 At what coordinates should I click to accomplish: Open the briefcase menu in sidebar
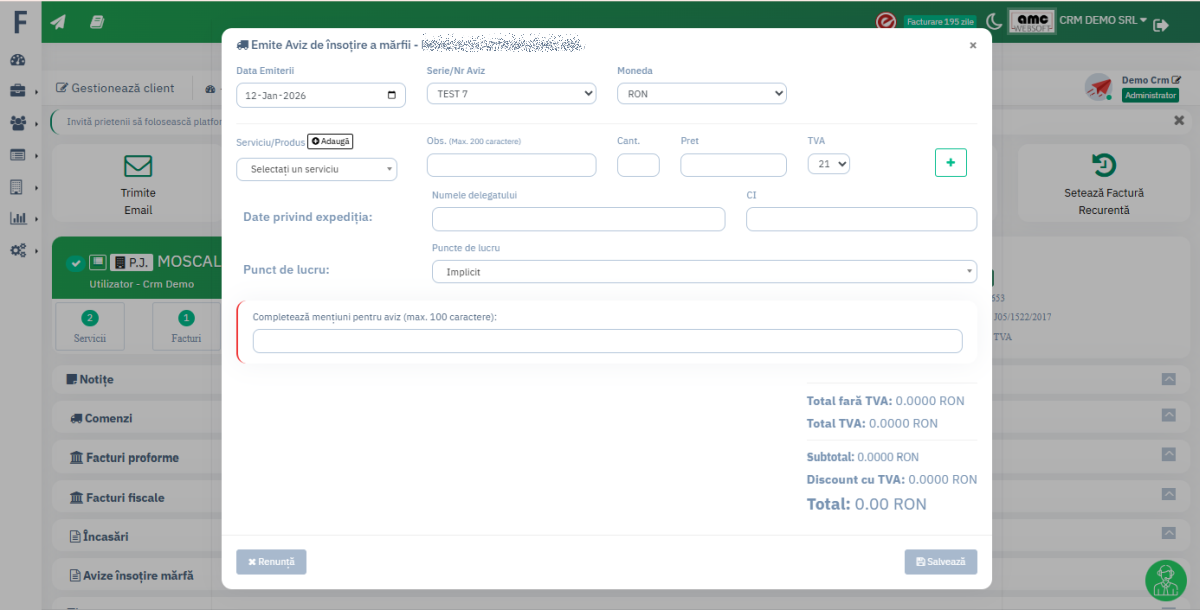click(x=18, y=91)
